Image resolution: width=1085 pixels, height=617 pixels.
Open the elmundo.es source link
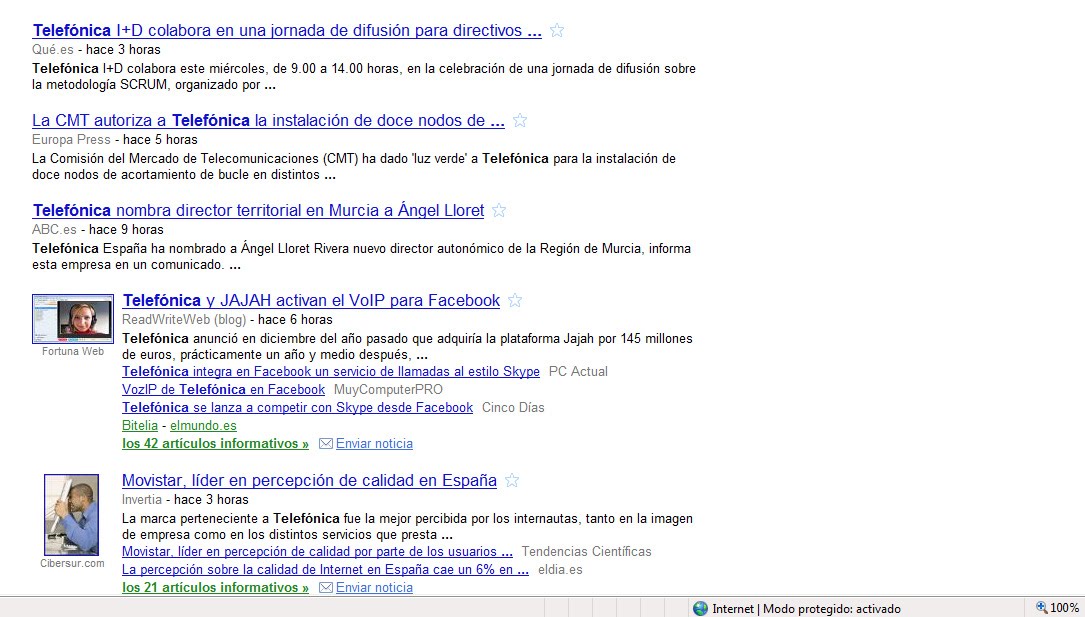(203, 425)
